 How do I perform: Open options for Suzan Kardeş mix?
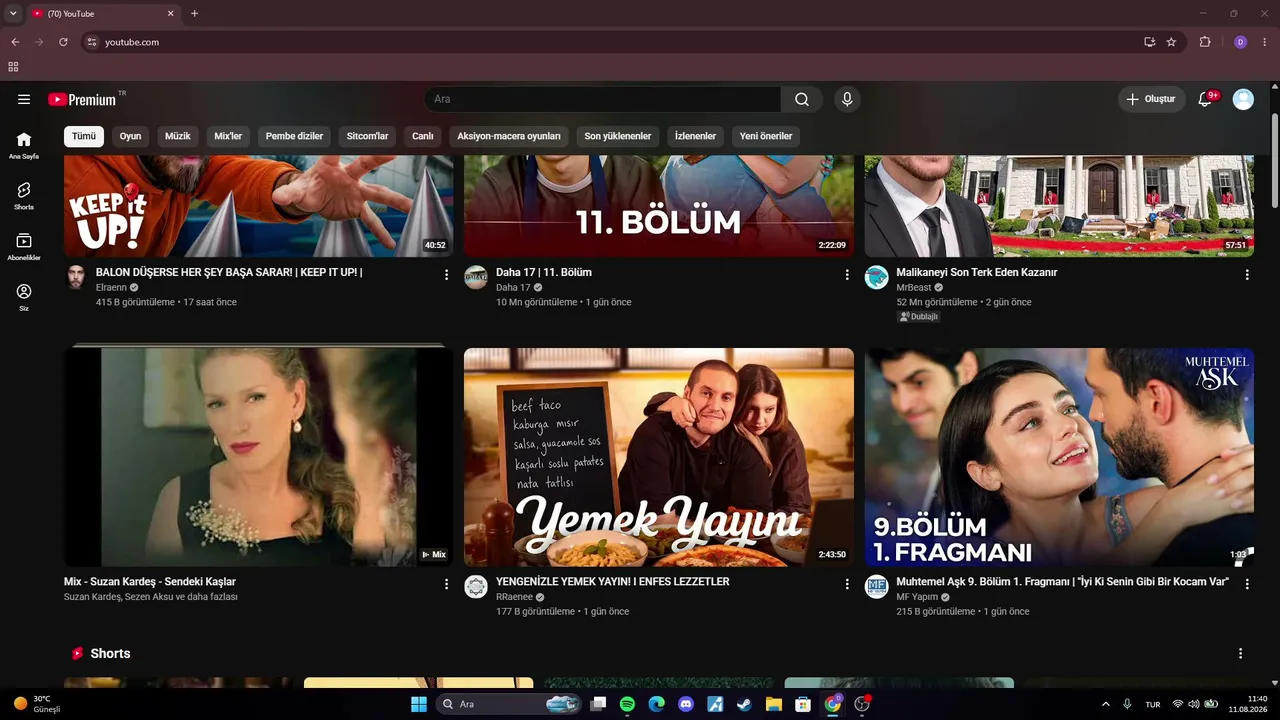coord(446,584)
